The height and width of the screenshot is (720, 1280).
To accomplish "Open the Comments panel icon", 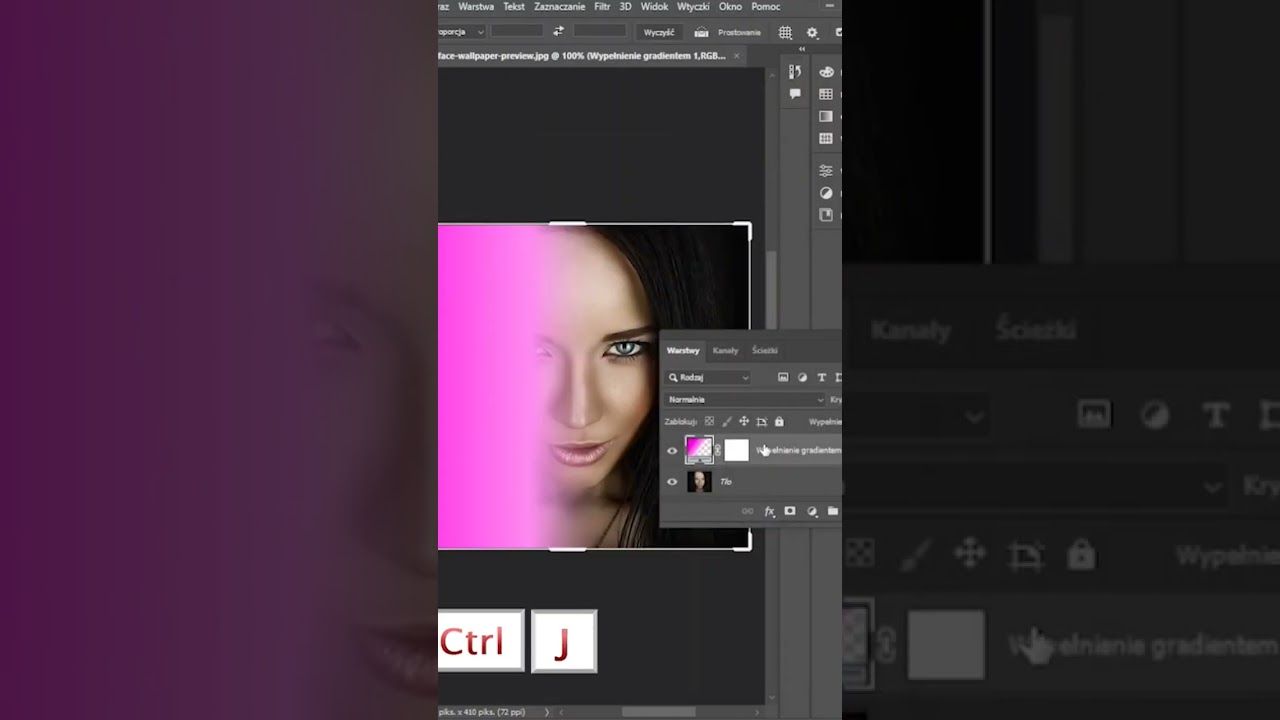I will tap(795, 94).
